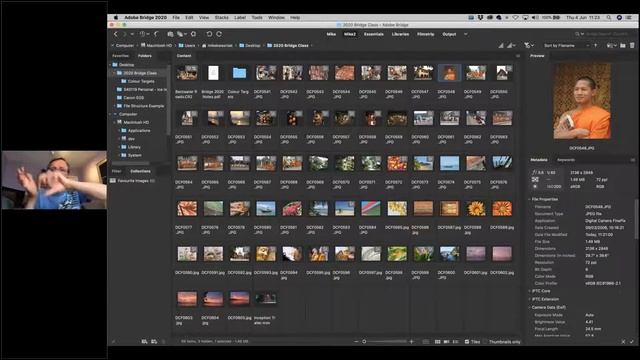Open the Folders panel tab

coord(144,56)
